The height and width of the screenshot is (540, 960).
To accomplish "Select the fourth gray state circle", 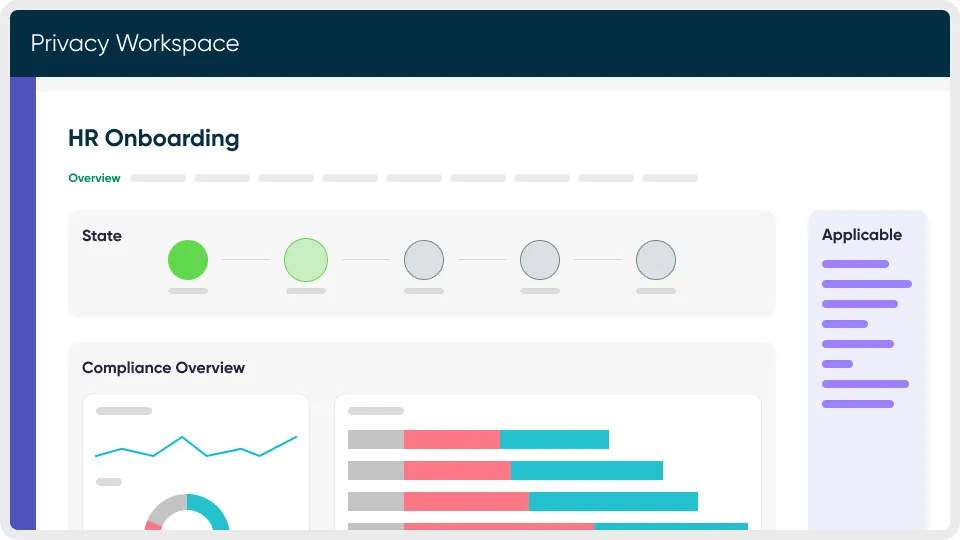I will (540, 260).
